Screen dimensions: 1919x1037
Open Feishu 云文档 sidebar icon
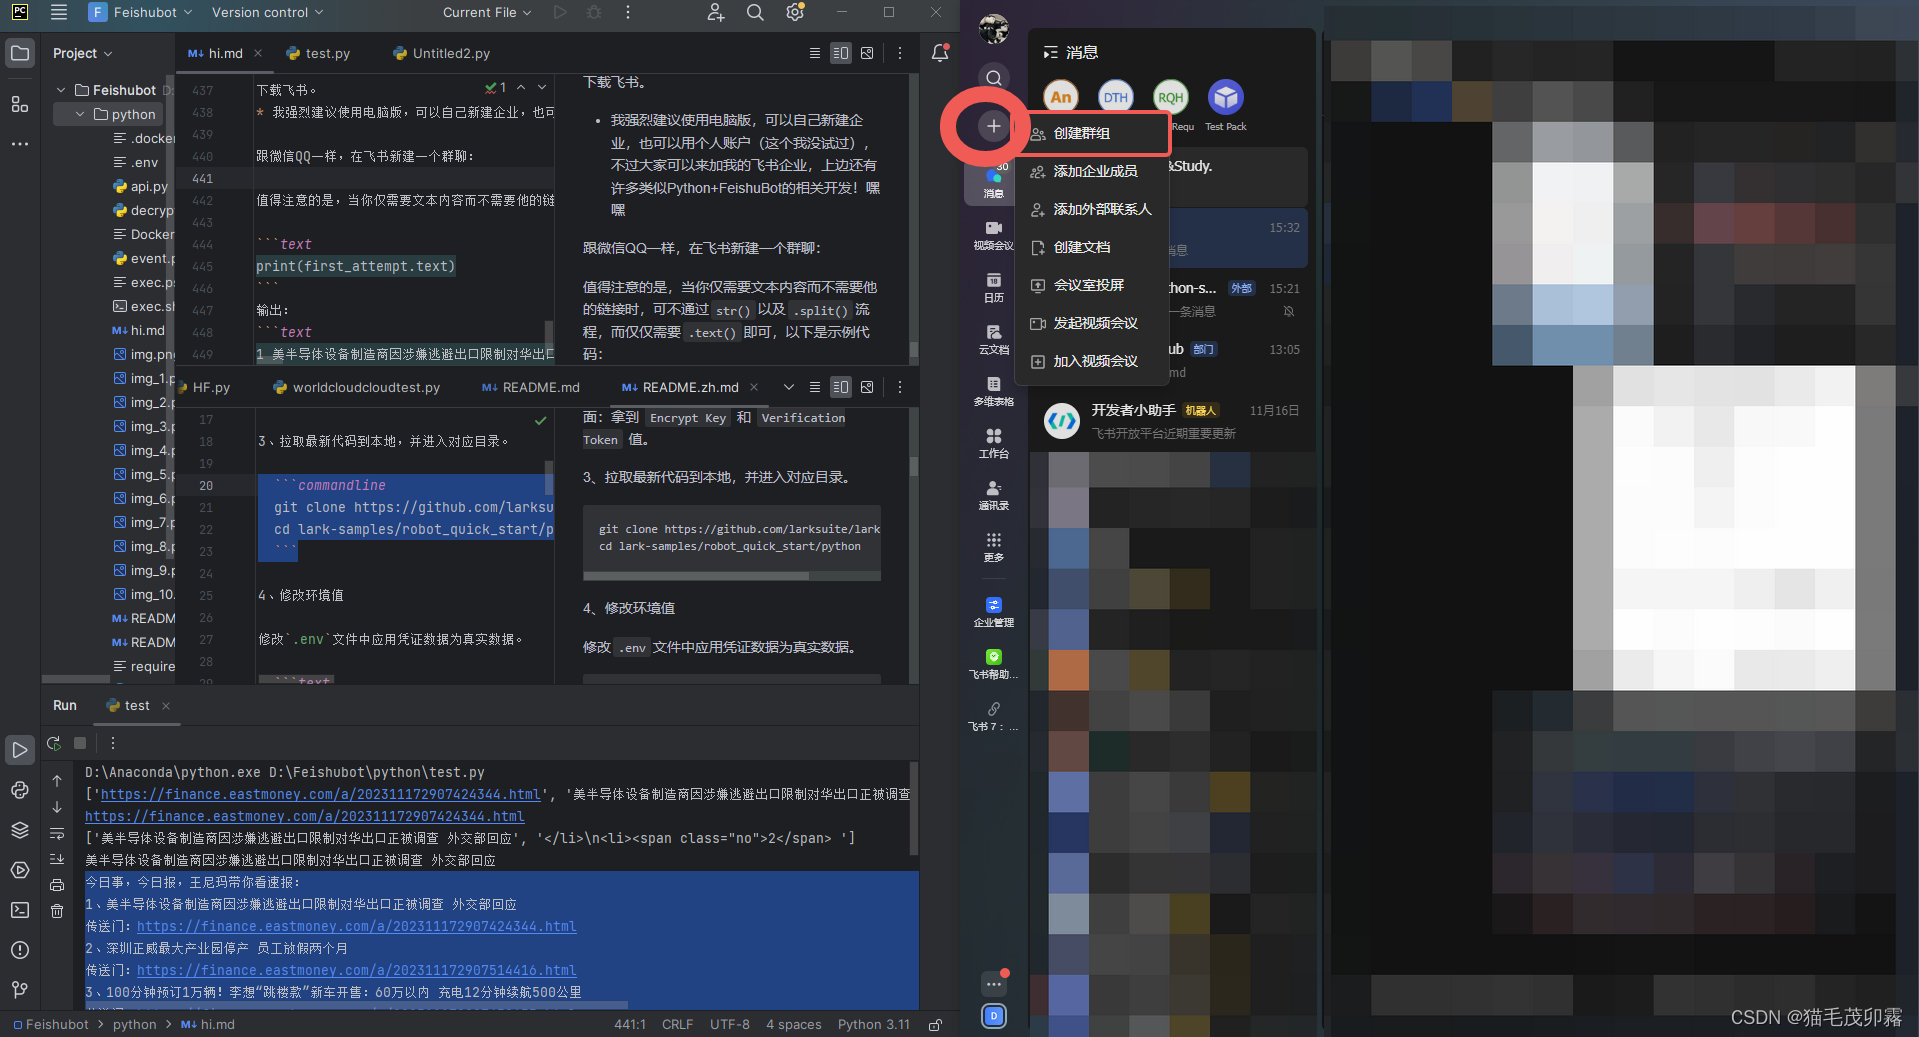click(x=993, y=339)
